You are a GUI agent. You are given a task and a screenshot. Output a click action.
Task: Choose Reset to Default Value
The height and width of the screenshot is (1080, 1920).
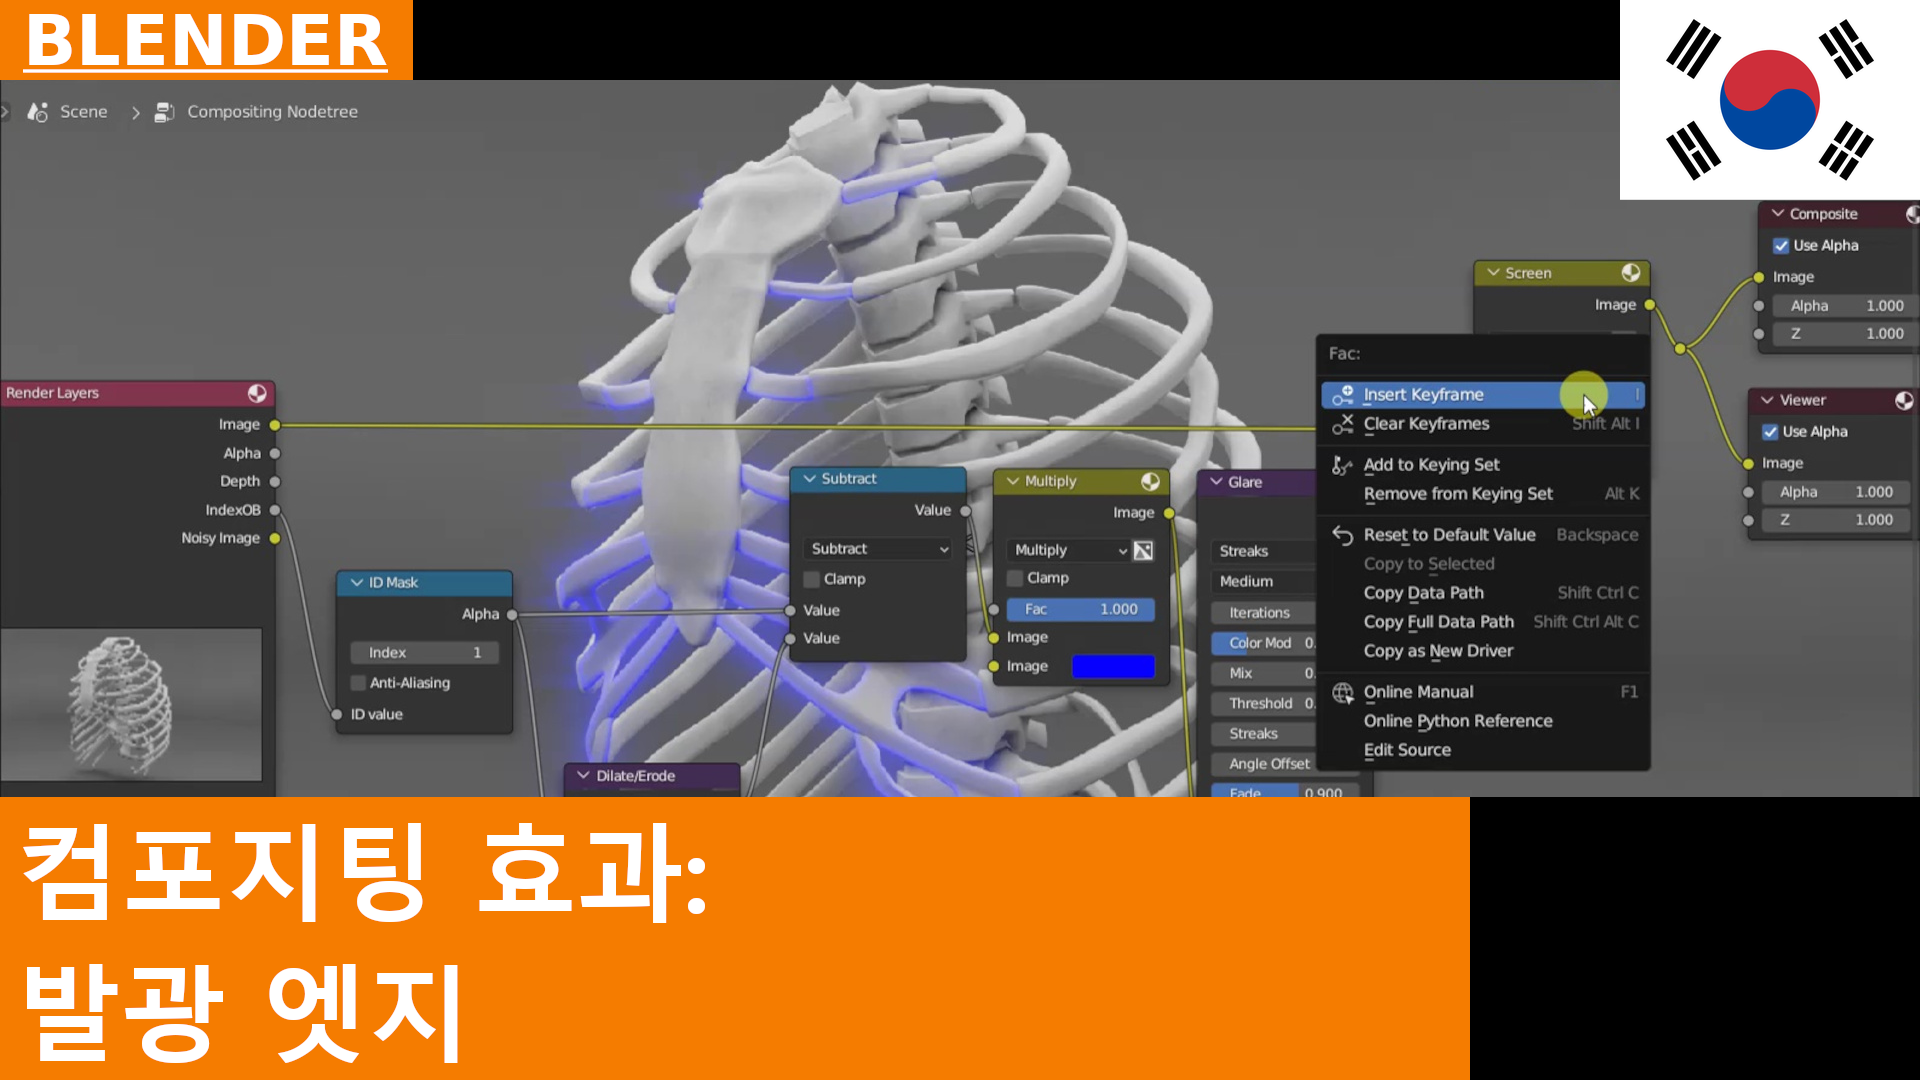1483,535
